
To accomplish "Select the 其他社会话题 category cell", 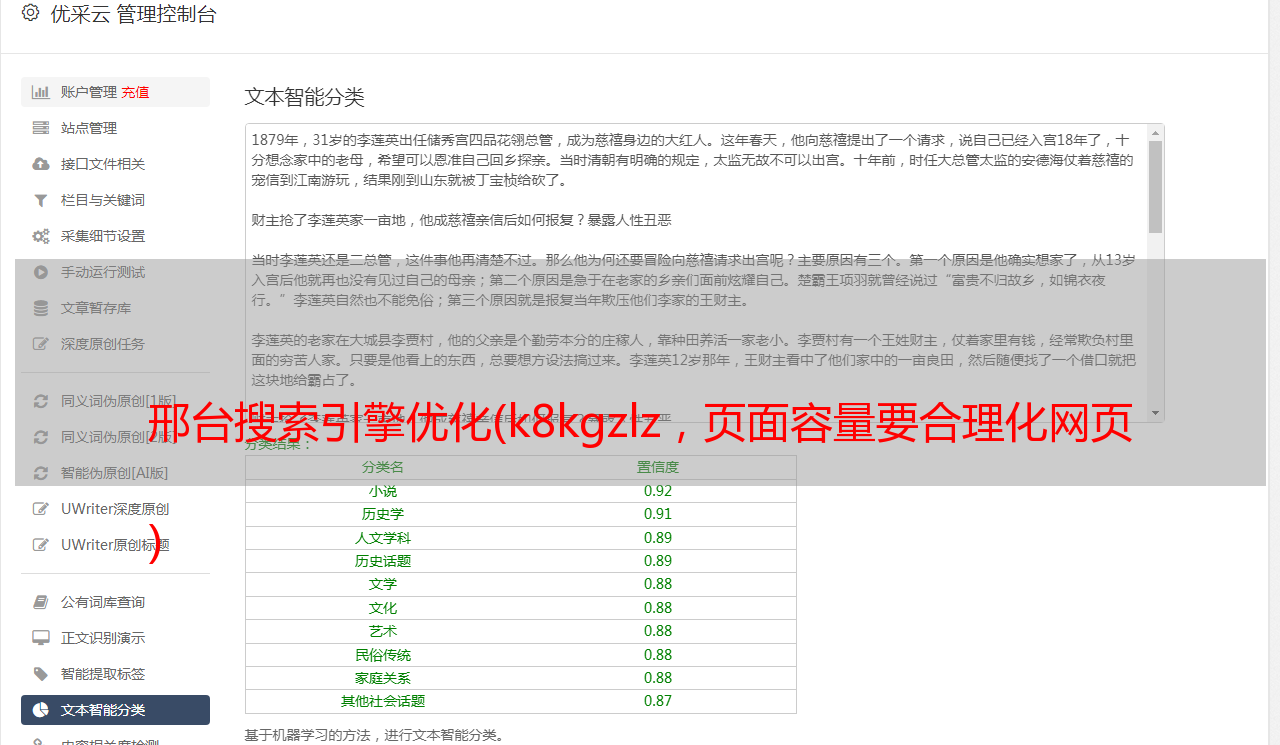I will tap(383, 701).
